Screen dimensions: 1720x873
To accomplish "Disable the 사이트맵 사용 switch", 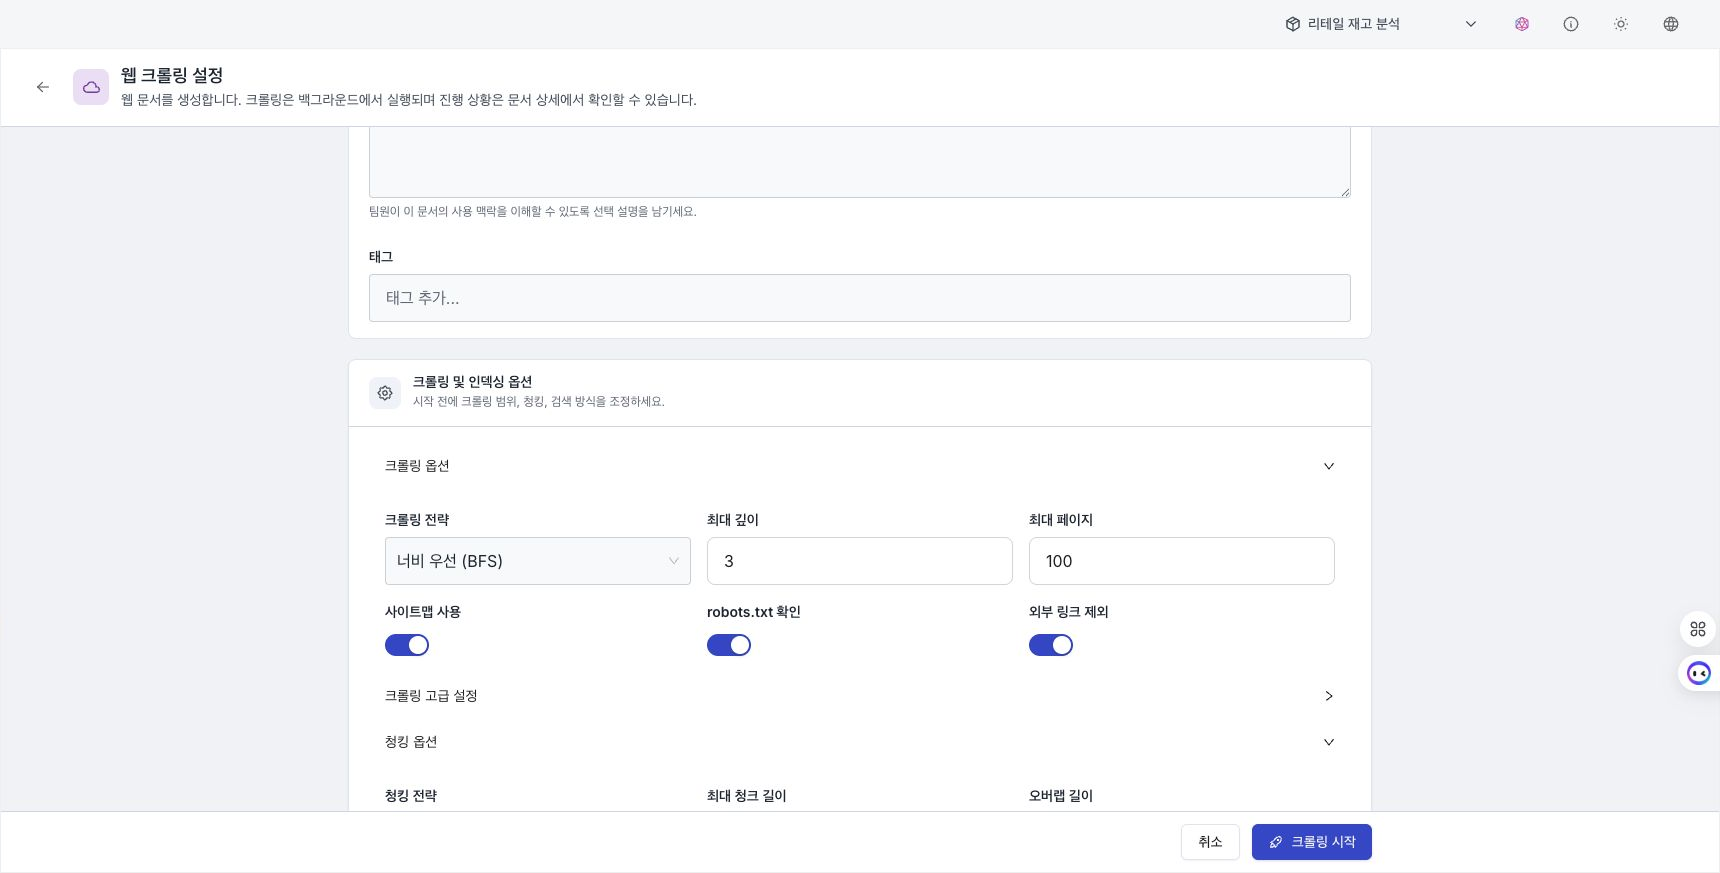I will [407, 645].
